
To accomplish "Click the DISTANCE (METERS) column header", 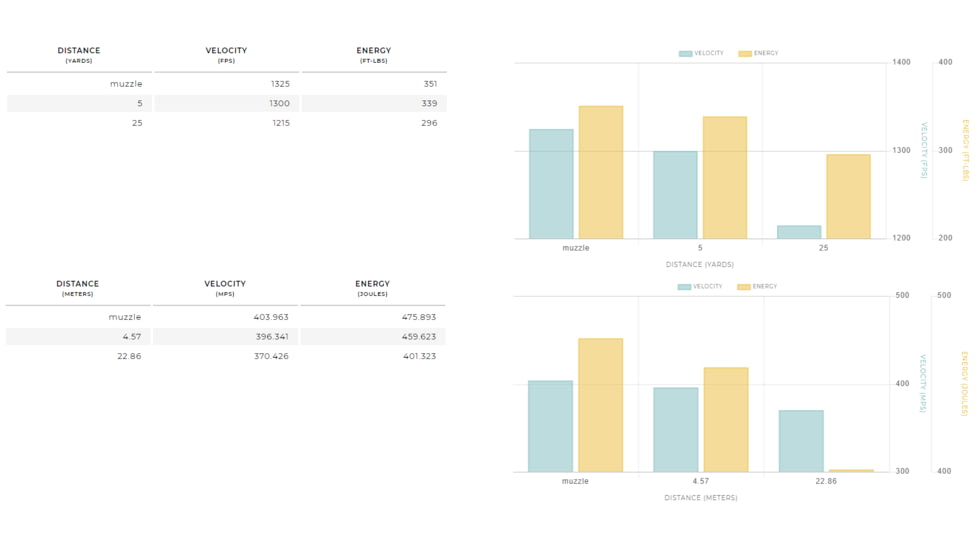I will point(77,288).
